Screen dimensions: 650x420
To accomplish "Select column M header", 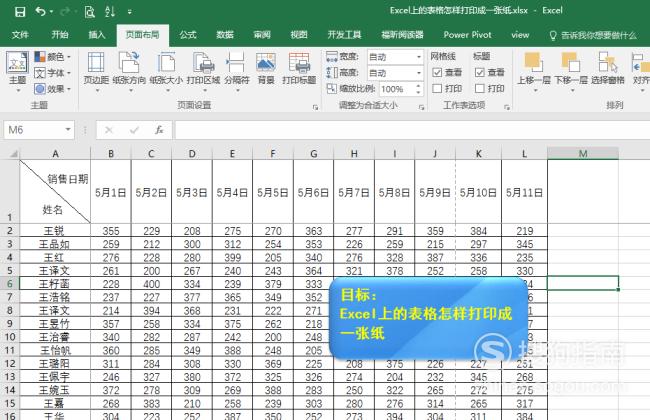I will (x=583, y=154).
